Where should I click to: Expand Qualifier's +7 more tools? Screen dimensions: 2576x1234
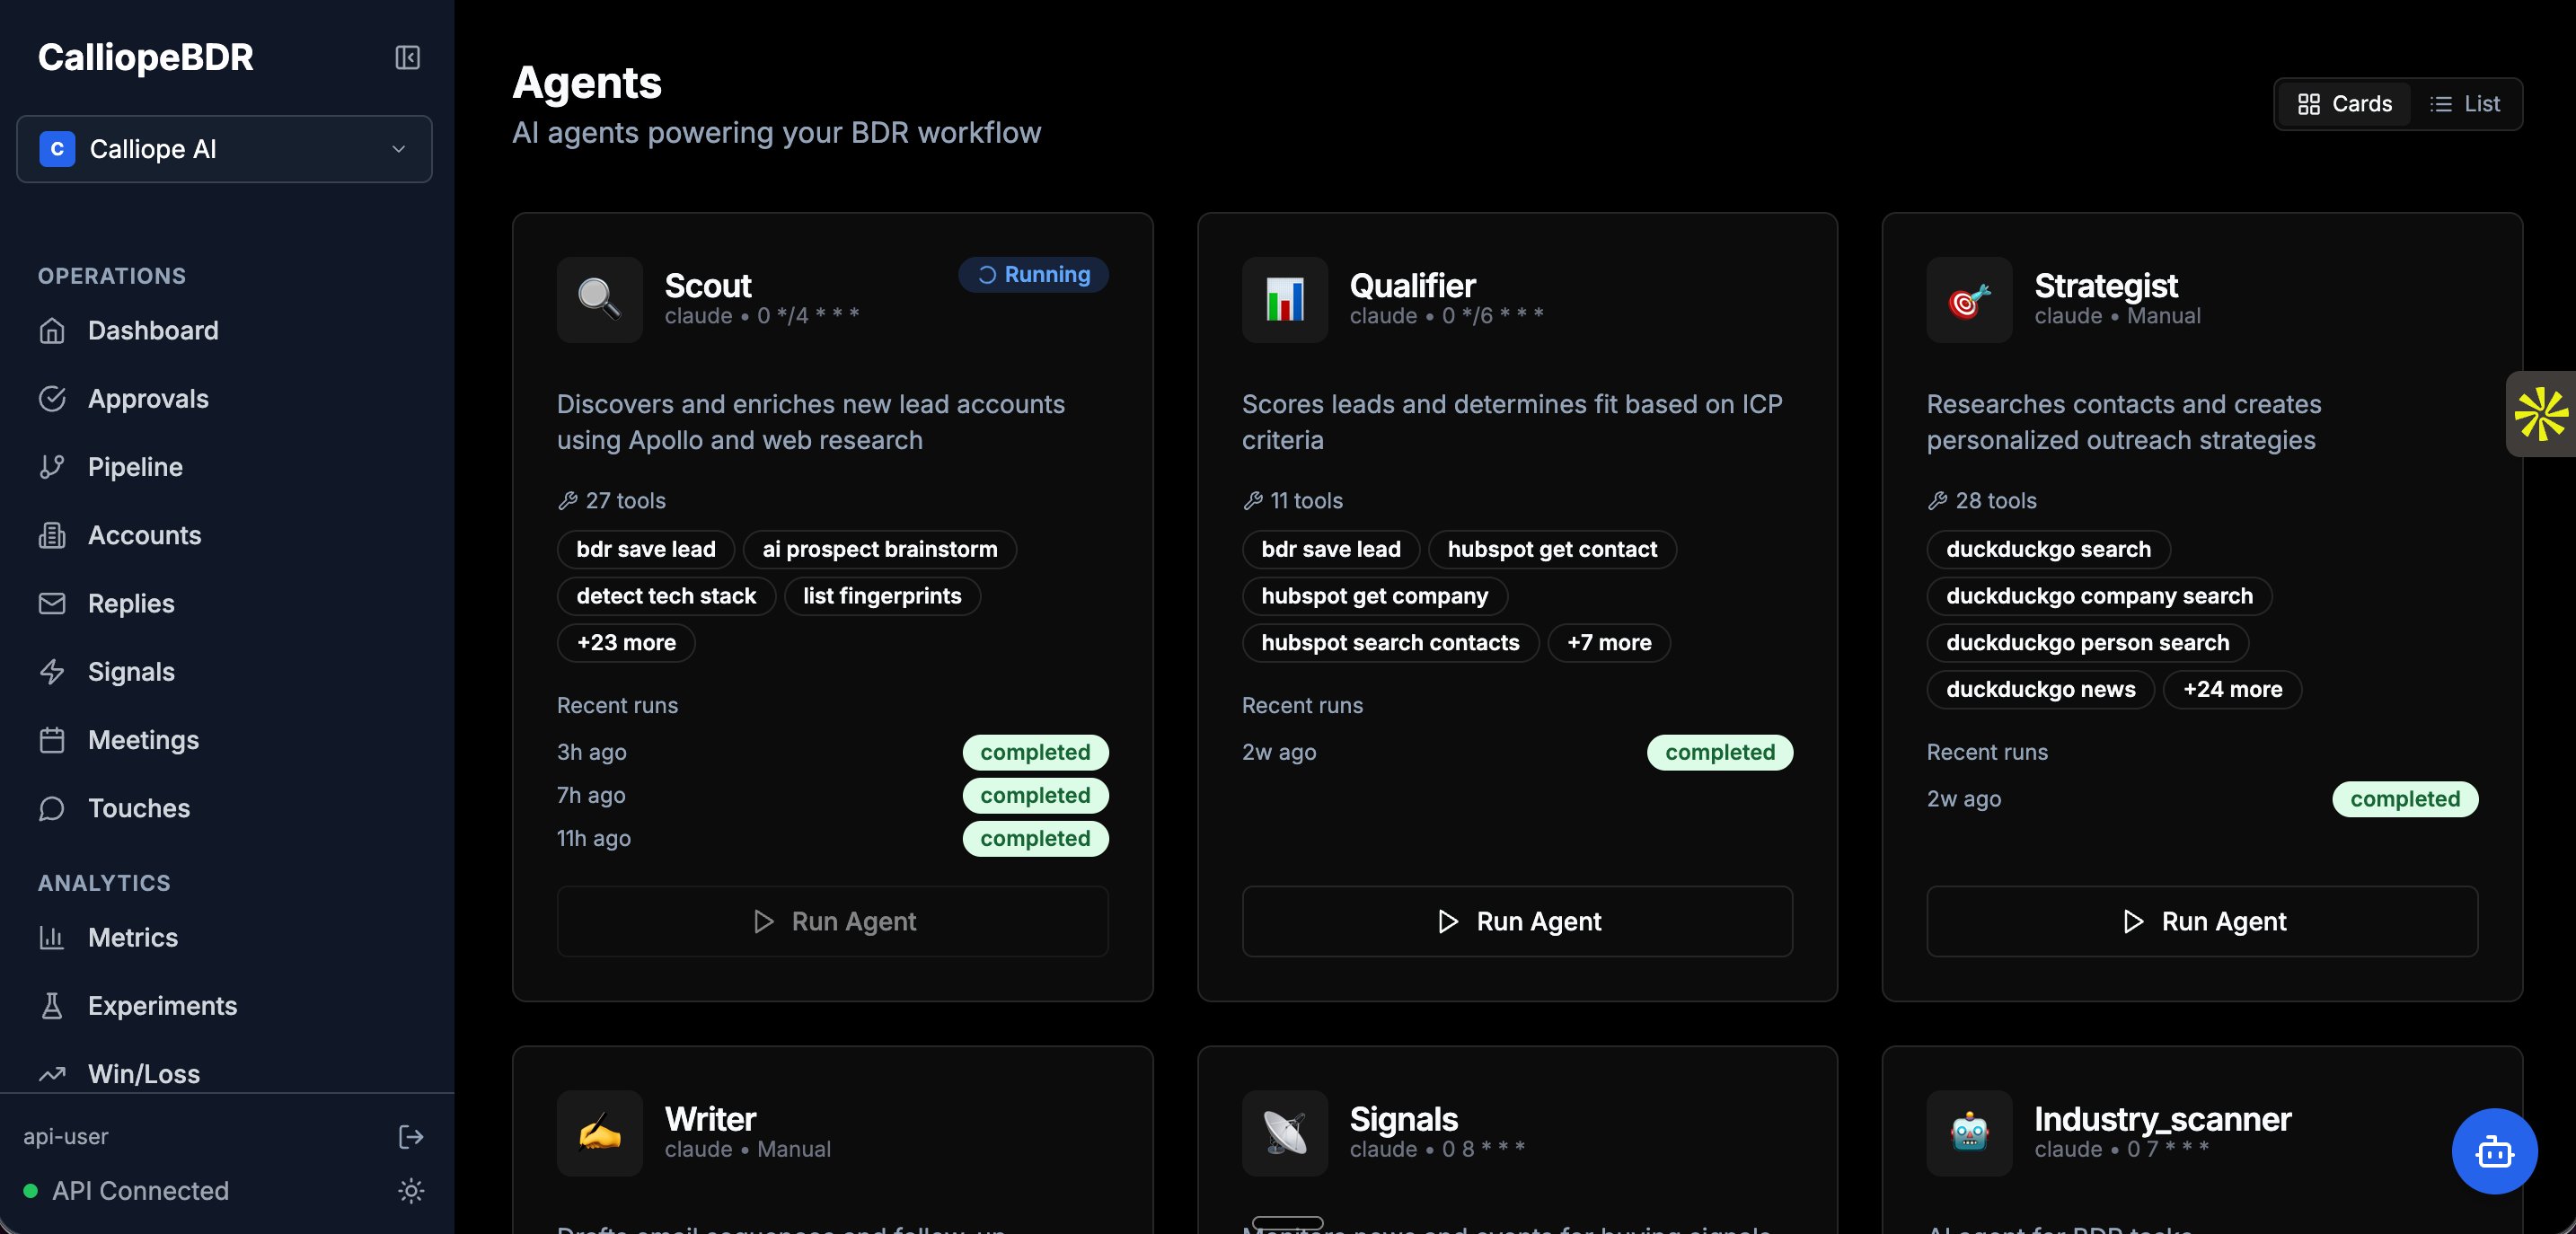[1609, 642]
